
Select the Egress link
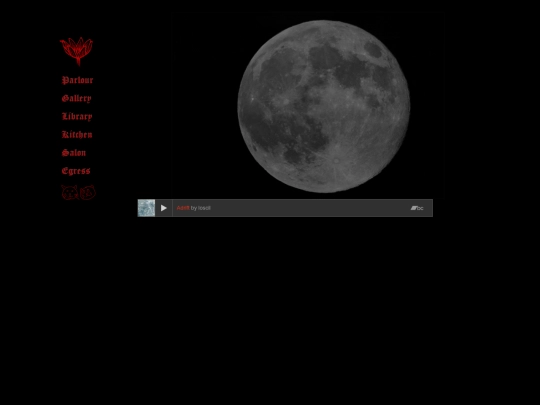tap(76, 171)
